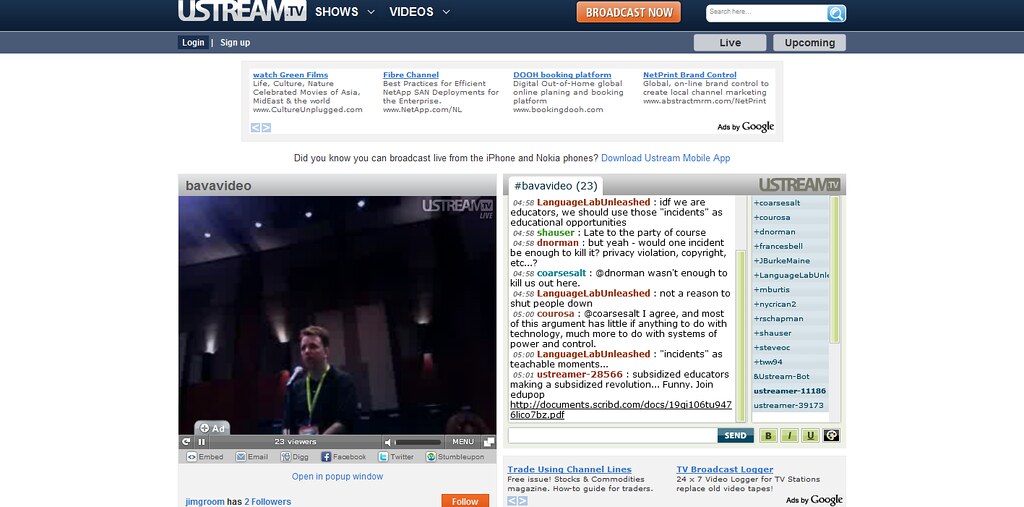
Task: Click the Login button
Action: 193,42
